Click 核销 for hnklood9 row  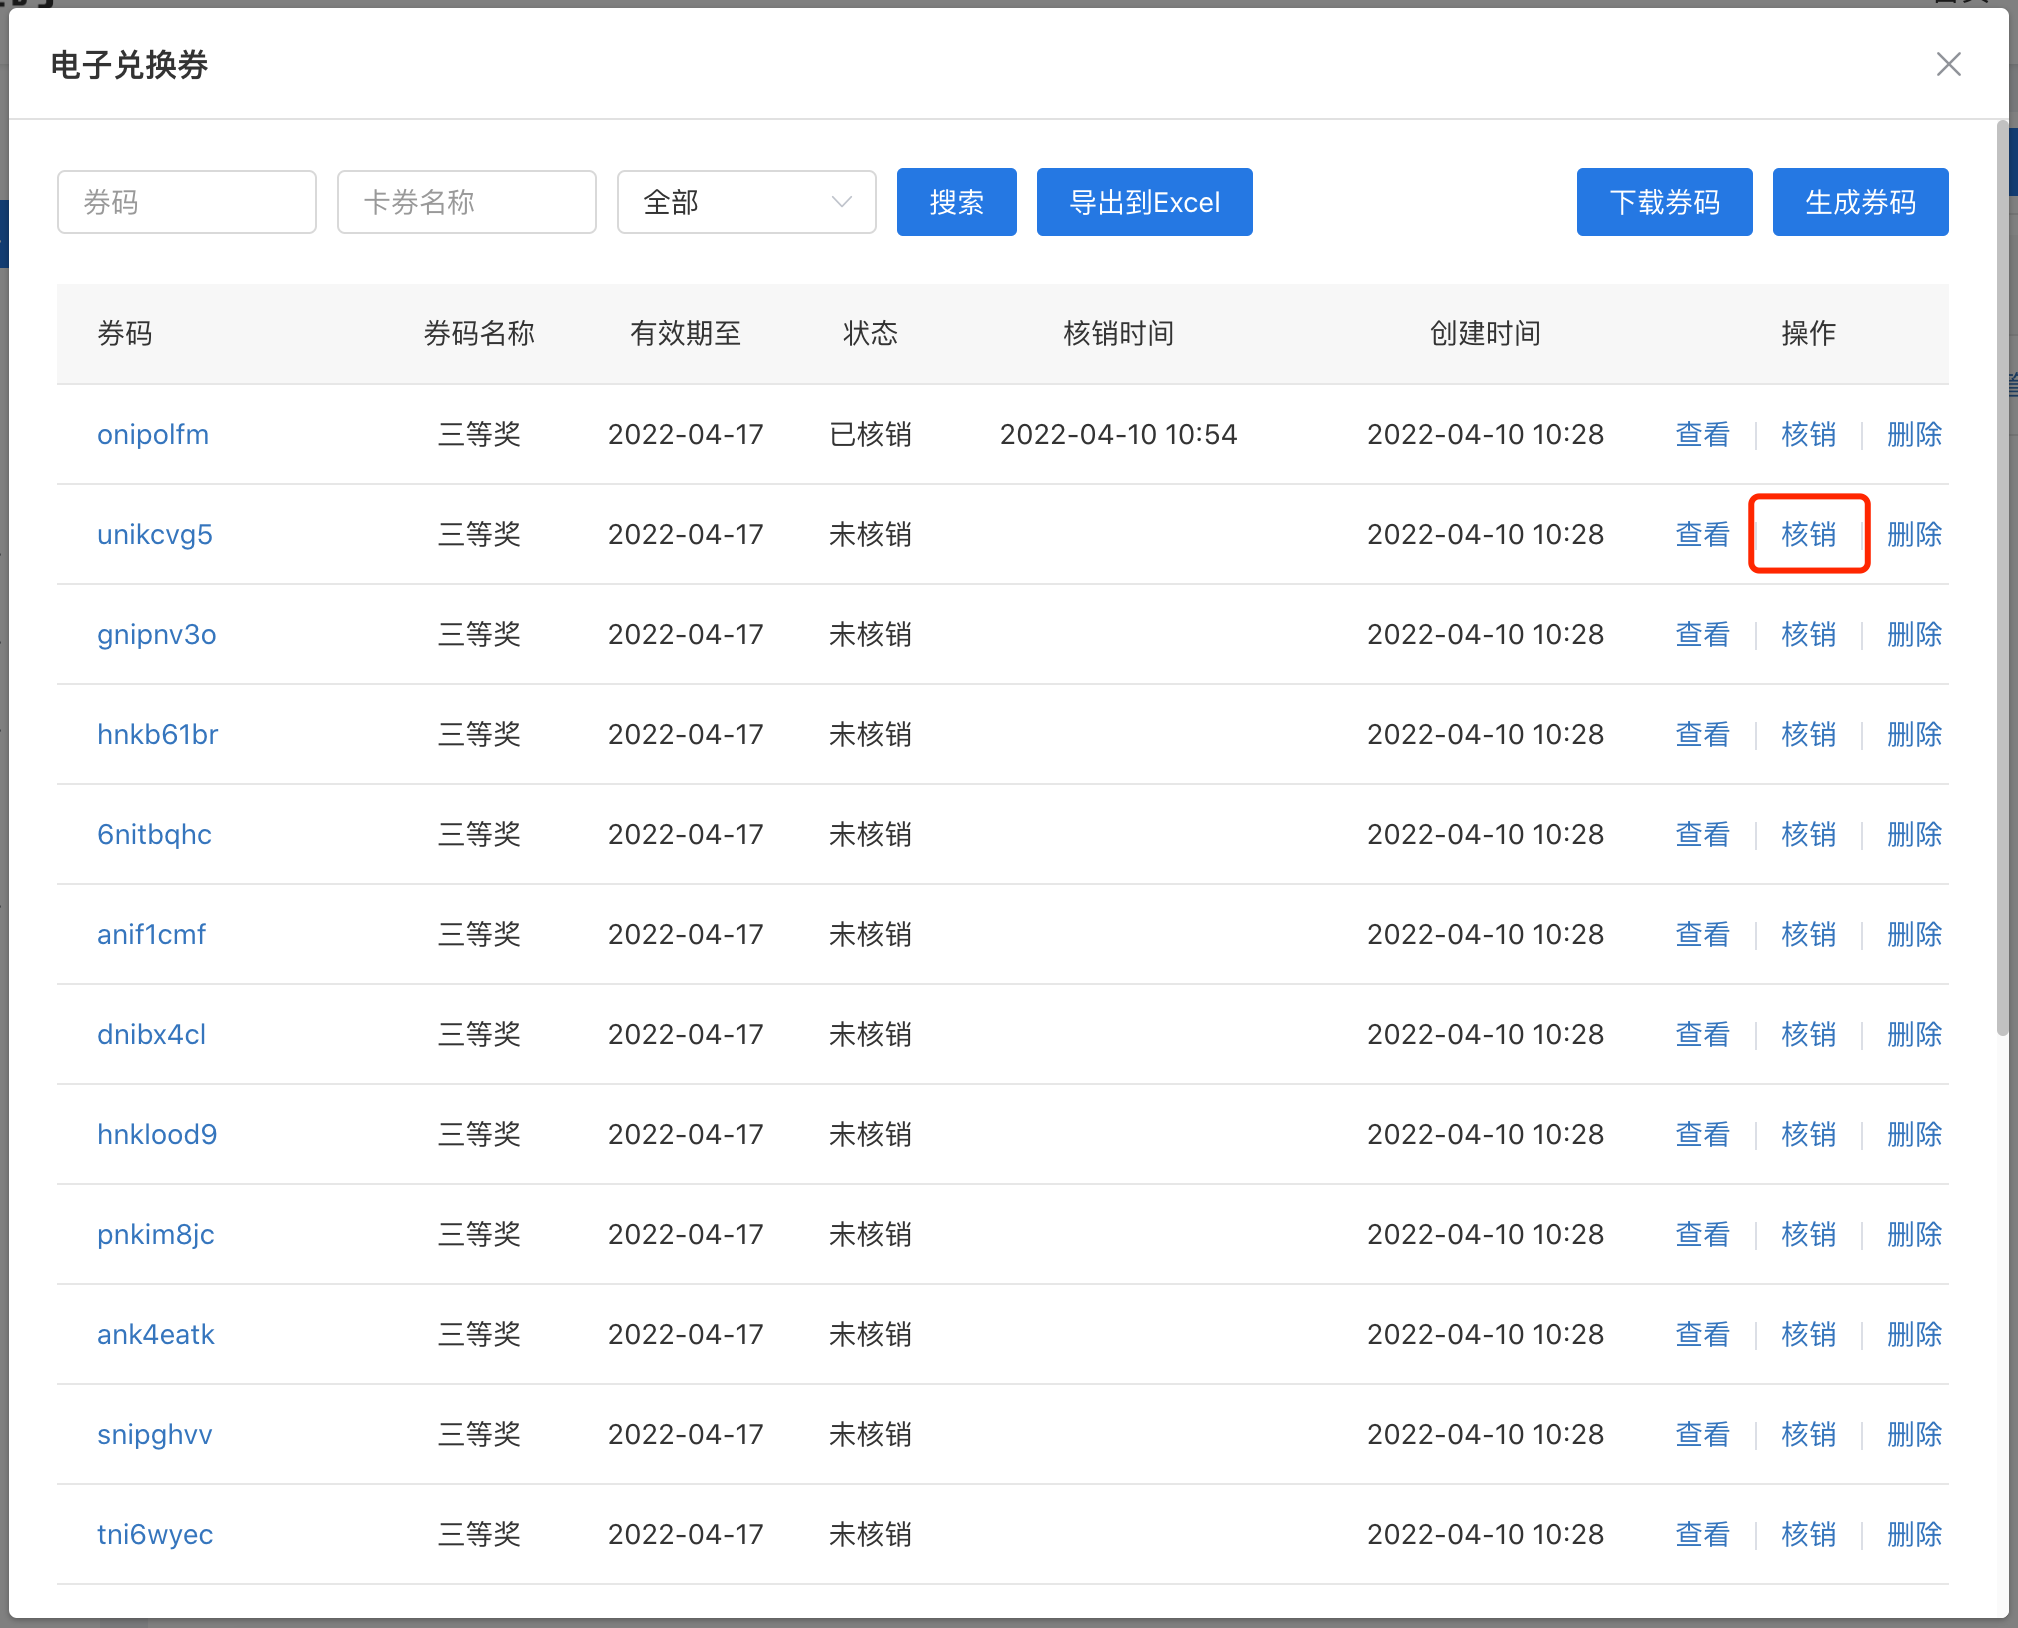(1809, 1134)
